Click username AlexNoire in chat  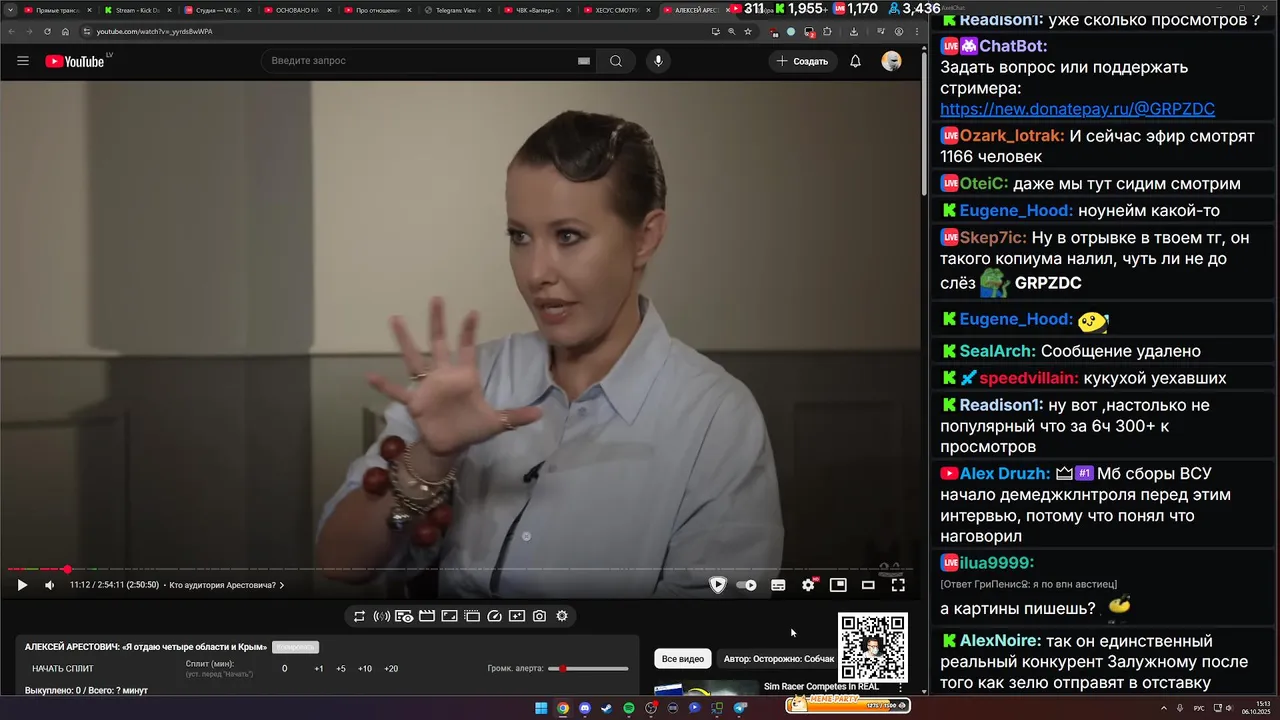point(999,641)
